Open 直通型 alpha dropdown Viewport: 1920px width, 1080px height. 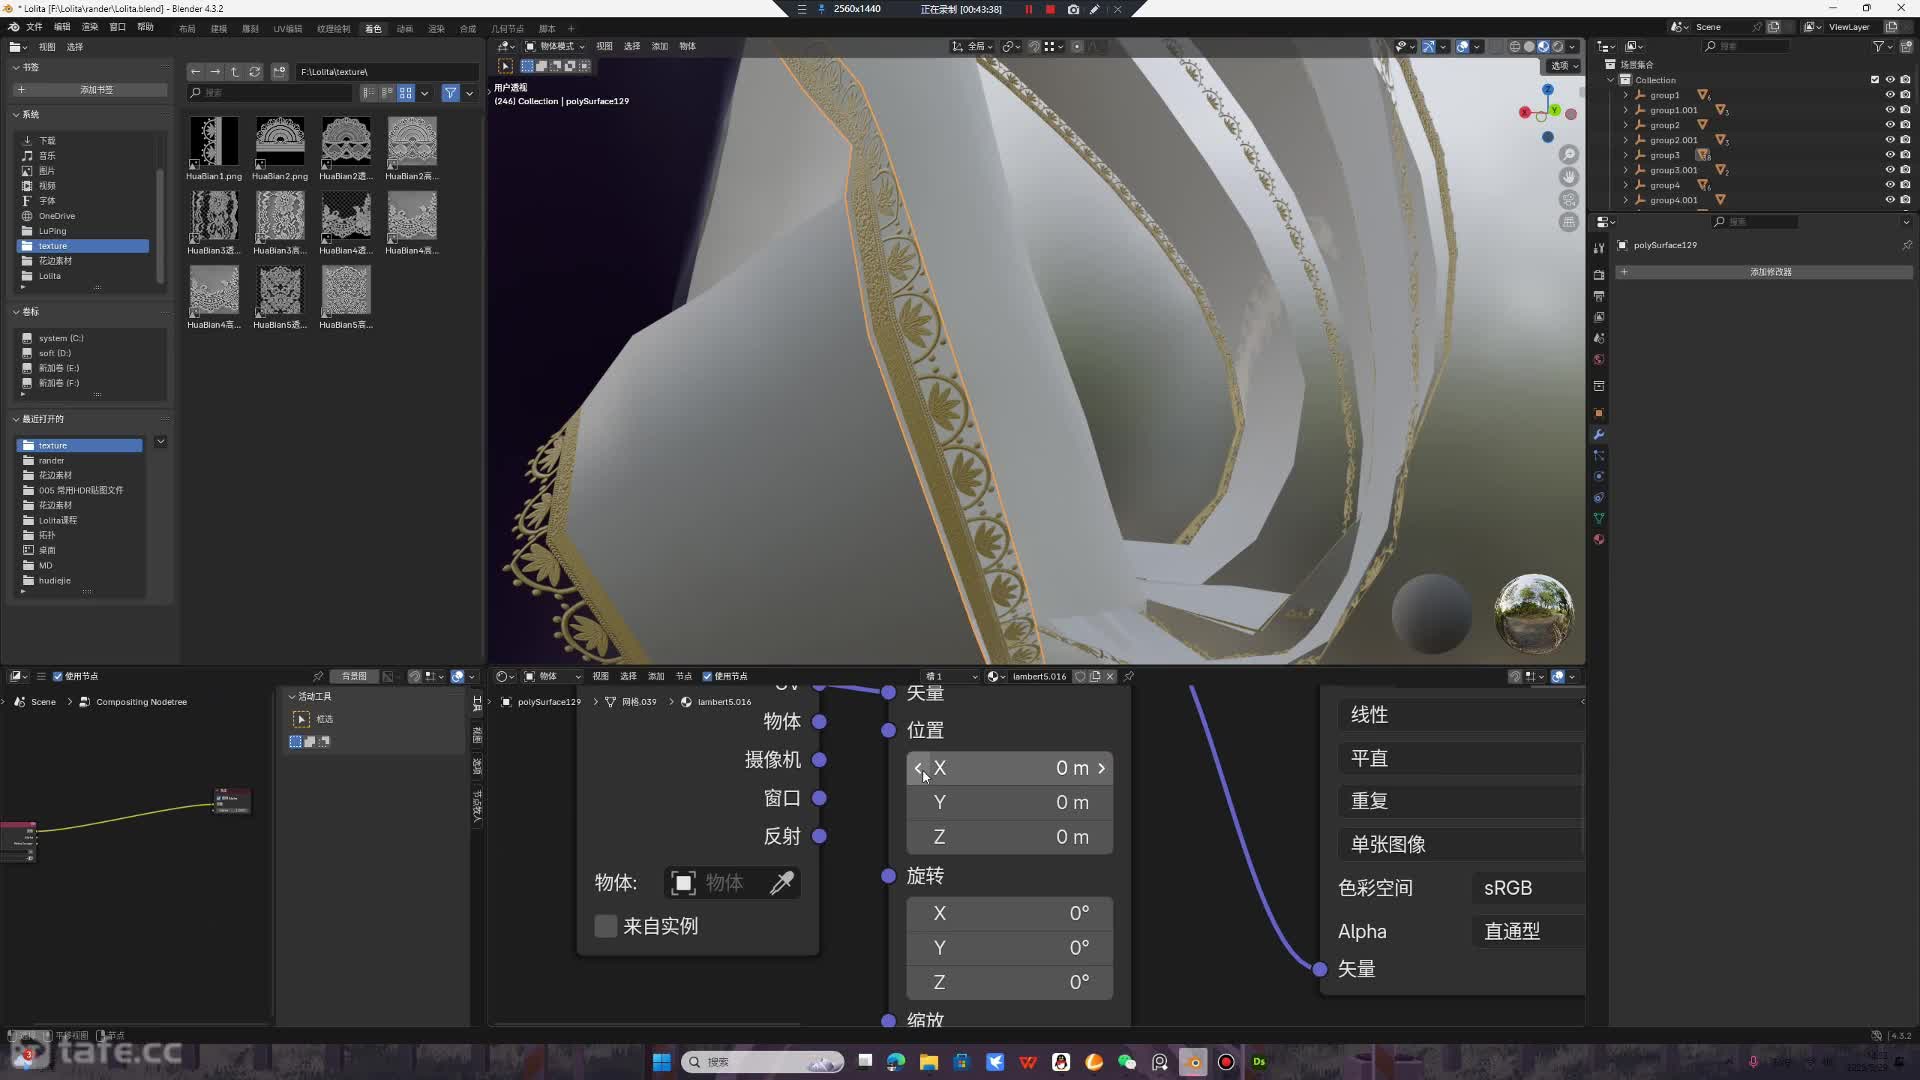point(1528,931)
